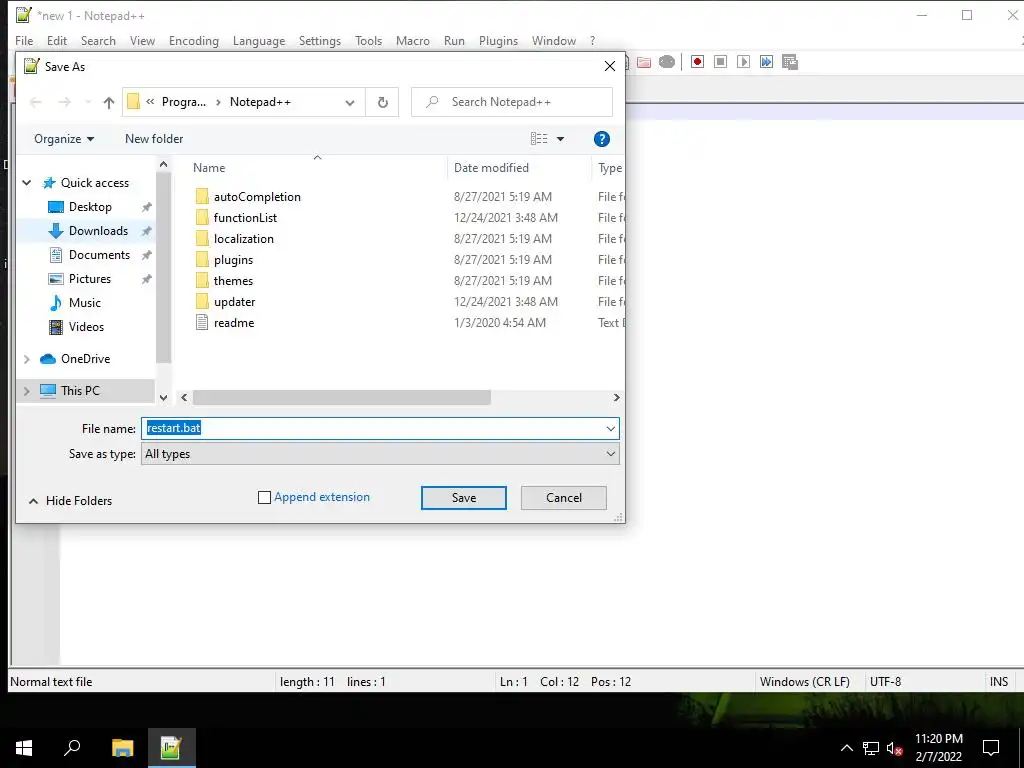
Task: Open taskbar Search
Action: 72,748
